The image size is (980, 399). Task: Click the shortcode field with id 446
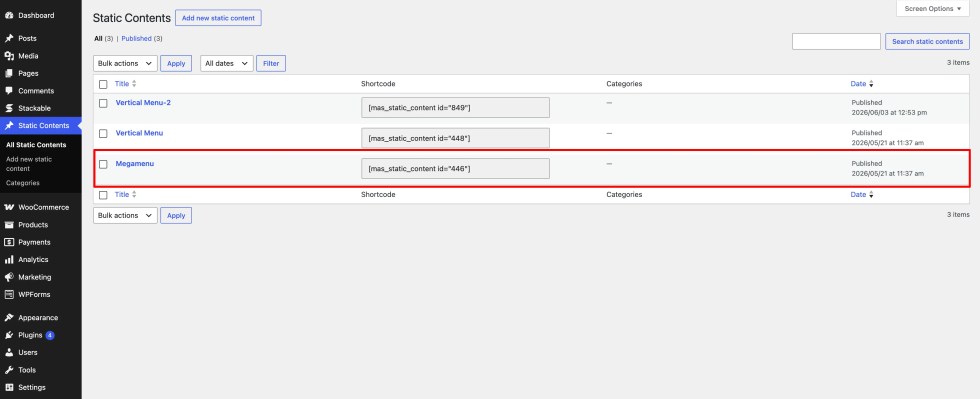456,169
